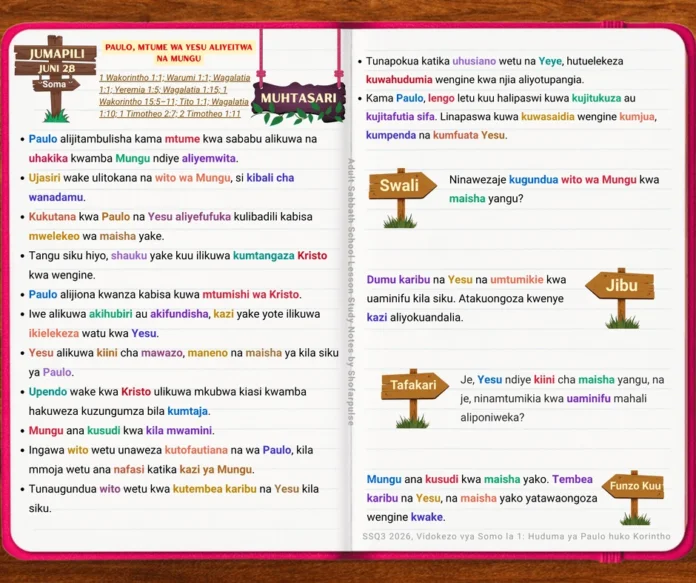The width and height of the screenshot is (696, 583).
Task: Click the Soma arrow on signpost
Action: click(x=55, y=84)
